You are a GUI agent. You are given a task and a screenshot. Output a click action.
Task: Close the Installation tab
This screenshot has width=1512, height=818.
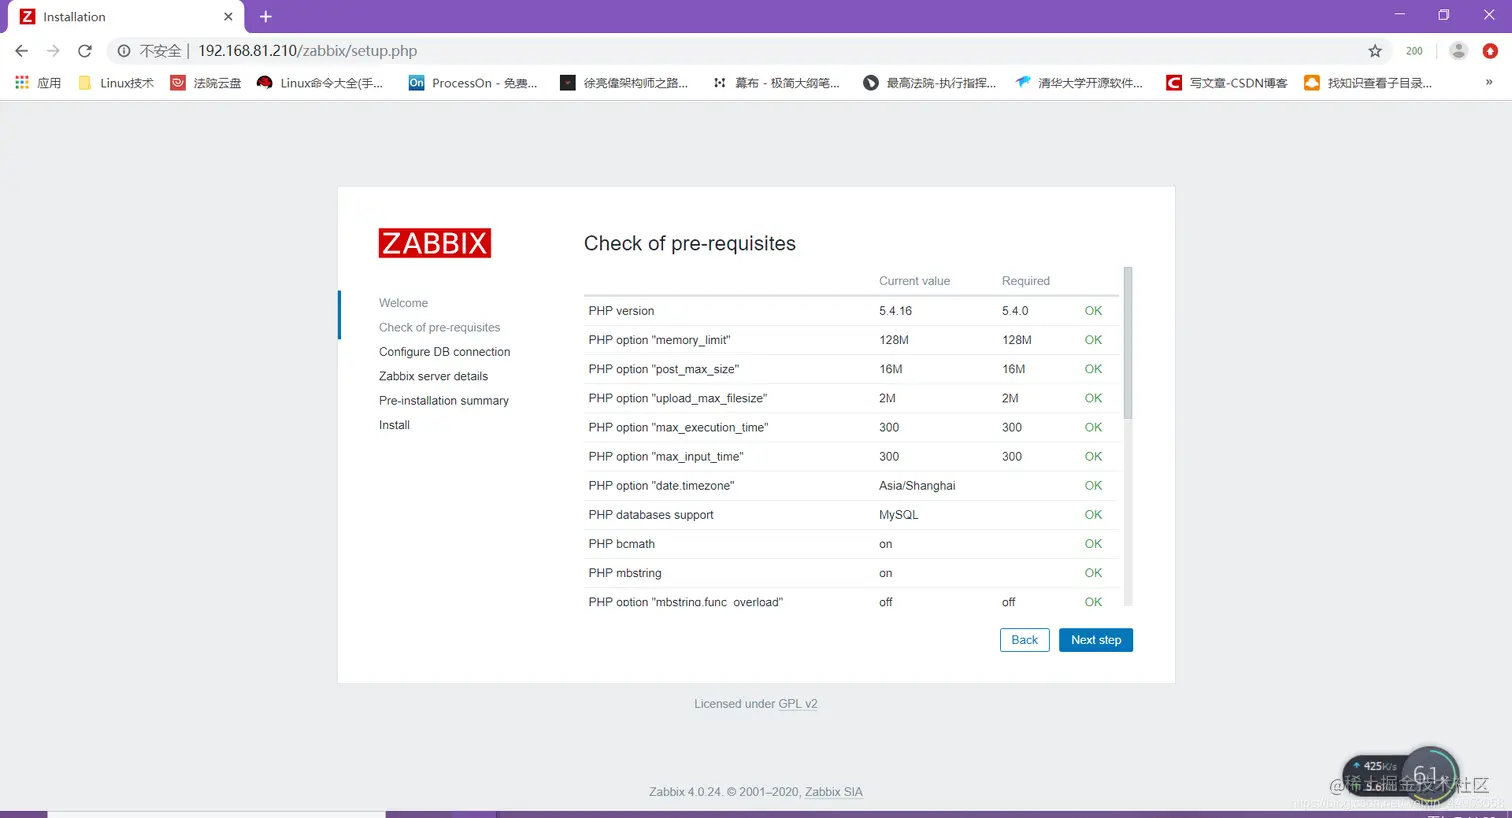point(228,17)
